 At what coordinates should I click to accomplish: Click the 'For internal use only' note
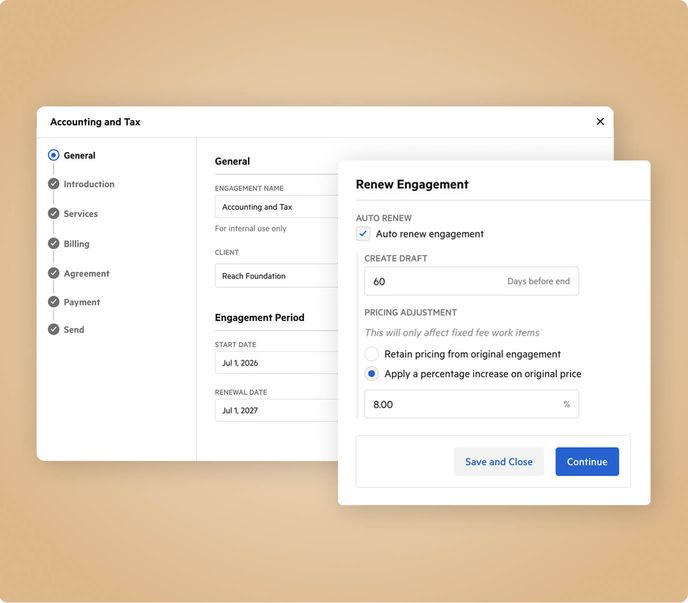pos(251,228)
